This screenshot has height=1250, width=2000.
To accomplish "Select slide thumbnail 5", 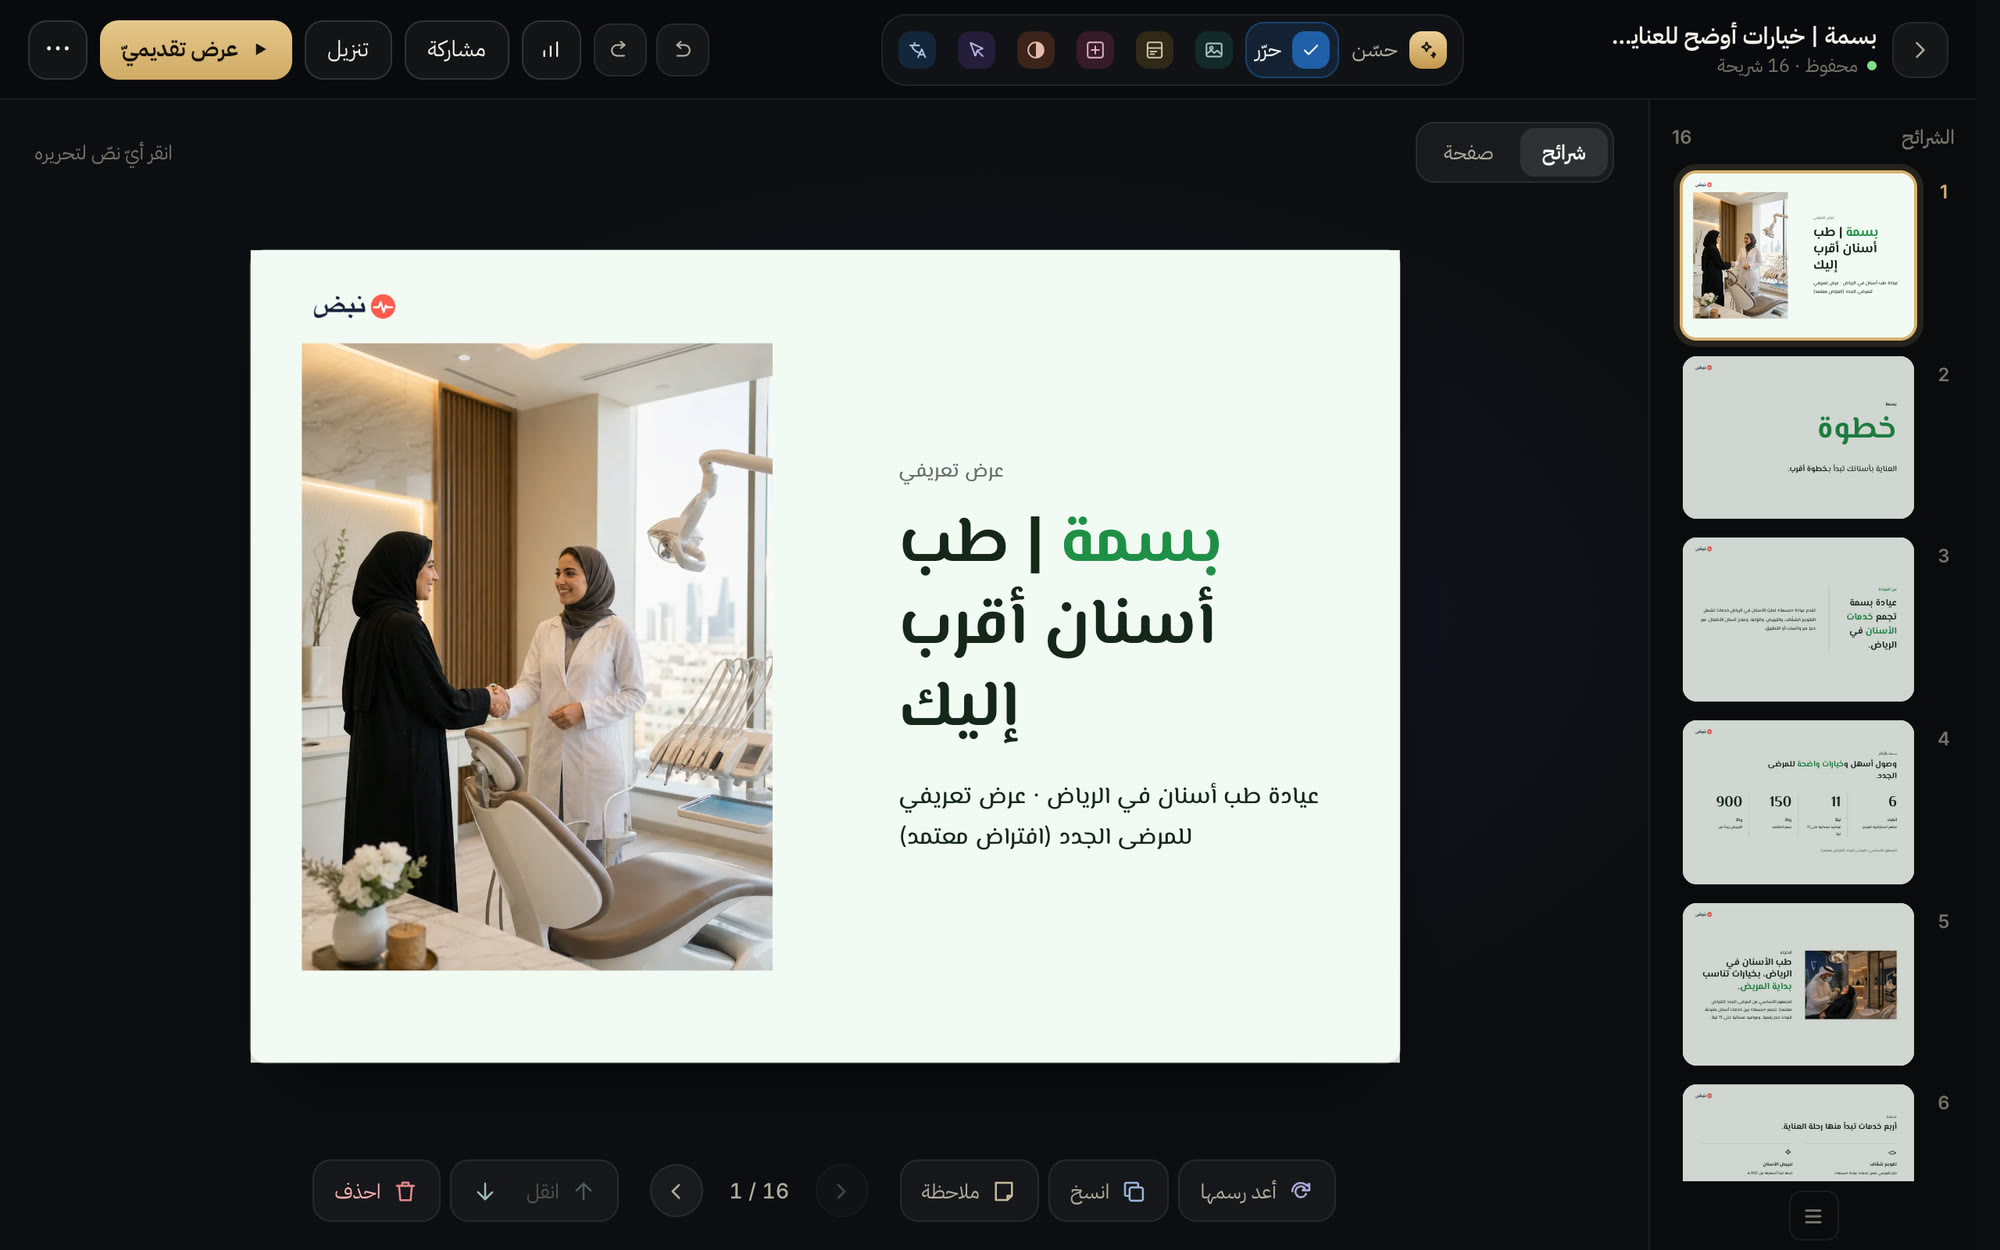I will pos(1798,984).
